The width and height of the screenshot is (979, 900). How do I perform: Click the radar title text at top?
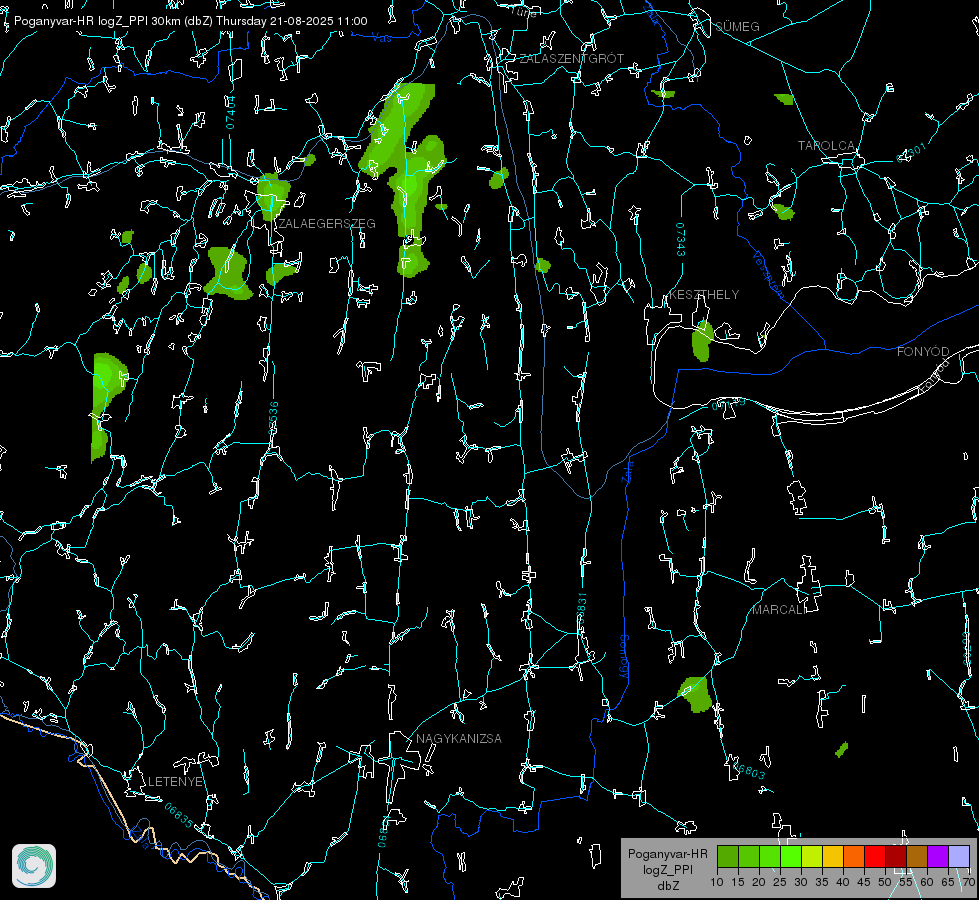(190, 21)
